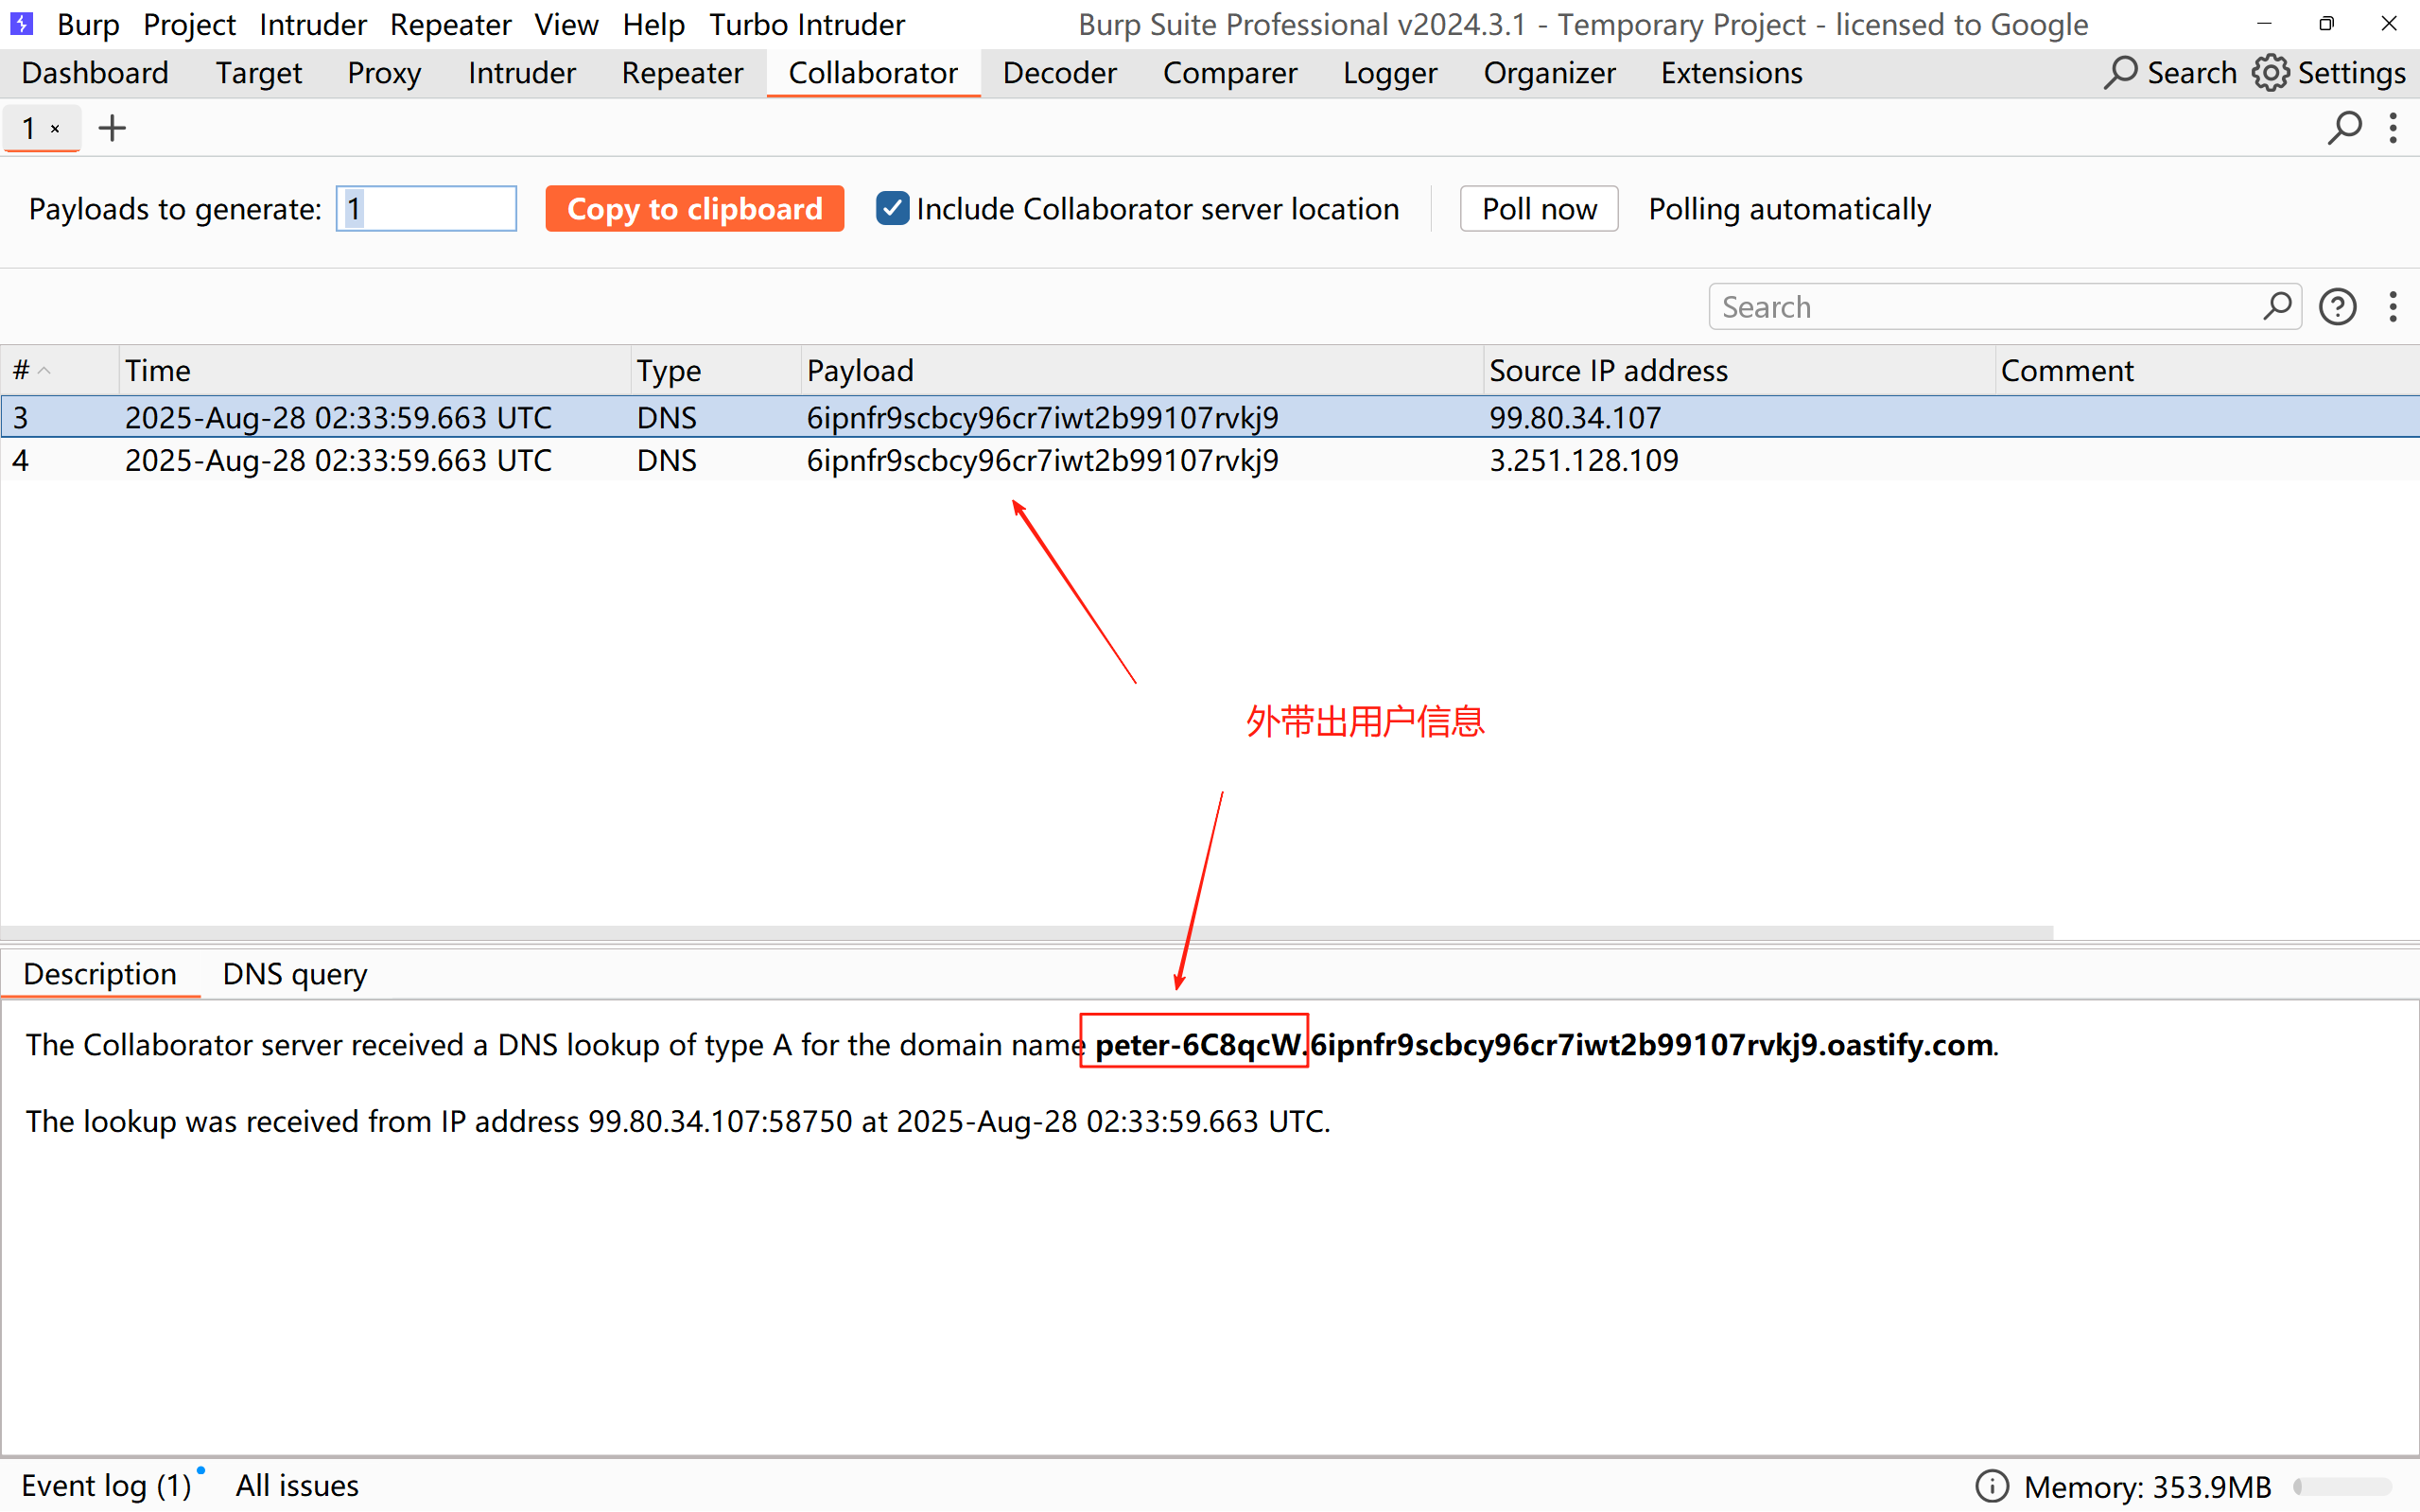Viewport: 2420px width, 1512px height.
Task: Click the memory info icon in status bar
Action: click(x=1991, y=1486)
